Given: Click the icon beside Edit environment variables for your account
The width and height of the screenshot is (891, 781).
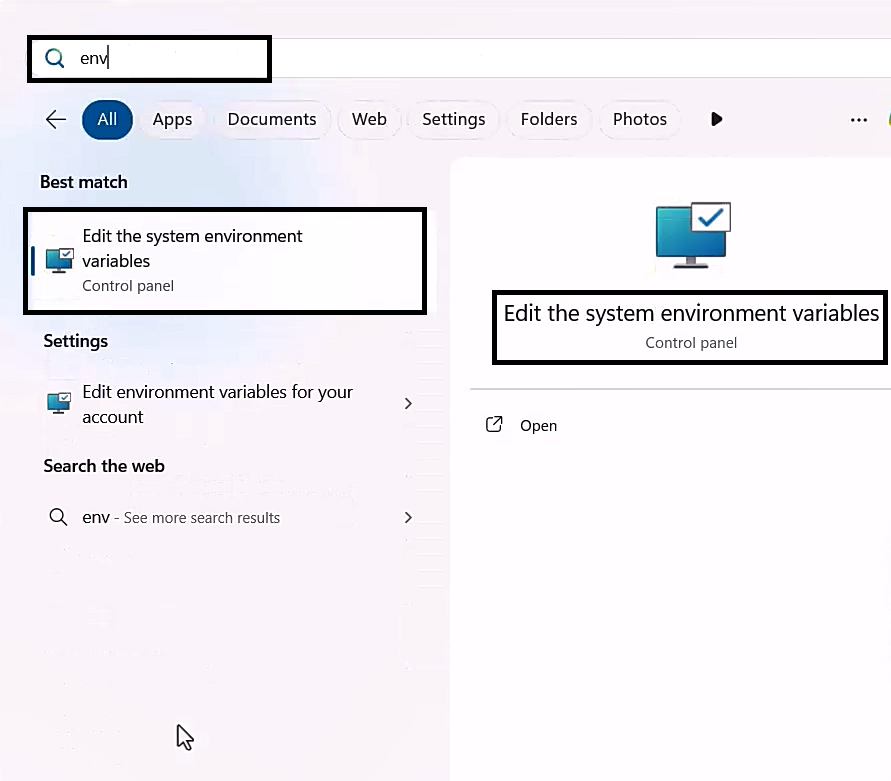Looking at the screenshot, I should click(x=60, y=403).
